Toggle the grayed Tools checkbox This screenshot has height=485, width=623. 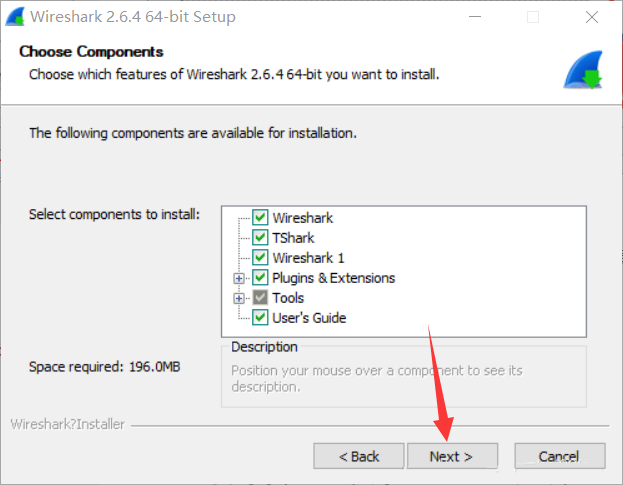(x=260, y=298)
